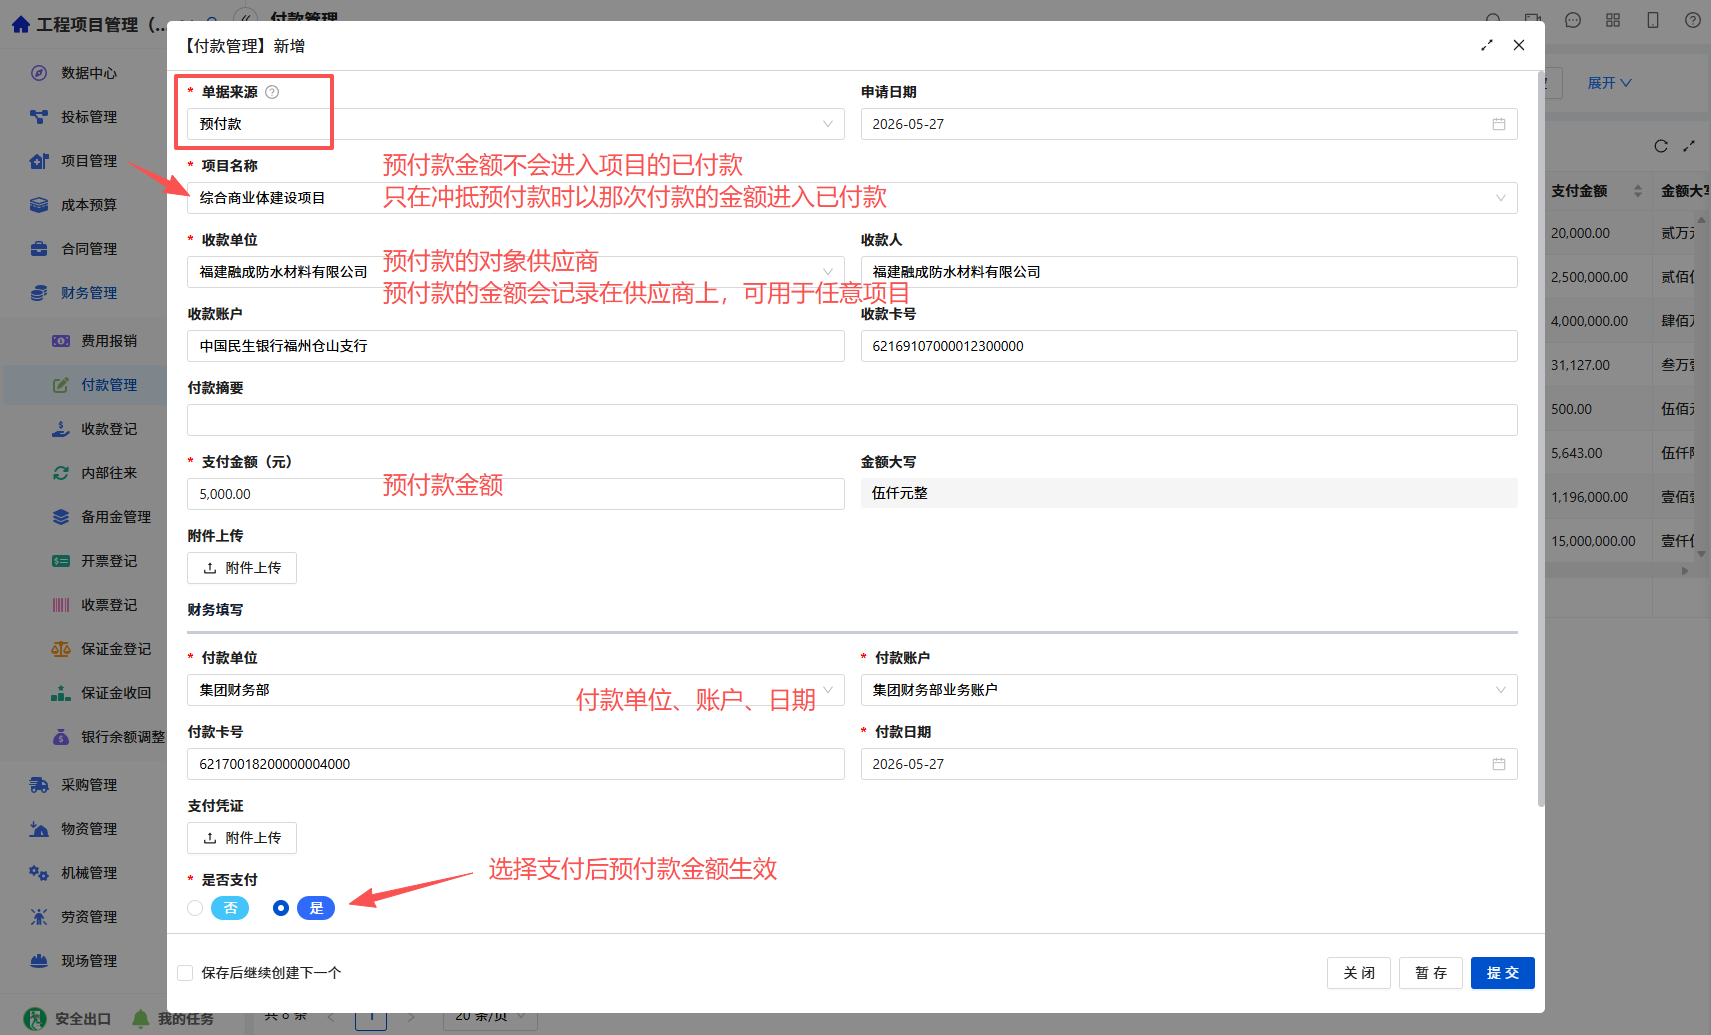This screenshot has width=1711, height=1035.
Task: Open 付款管理 in the sidebar menu
Action: pyautogui.click(x=109, y=385)
